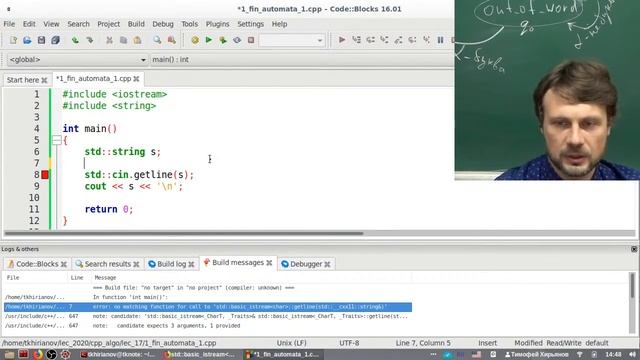Switch to the Start here tab

click(22, 80)
